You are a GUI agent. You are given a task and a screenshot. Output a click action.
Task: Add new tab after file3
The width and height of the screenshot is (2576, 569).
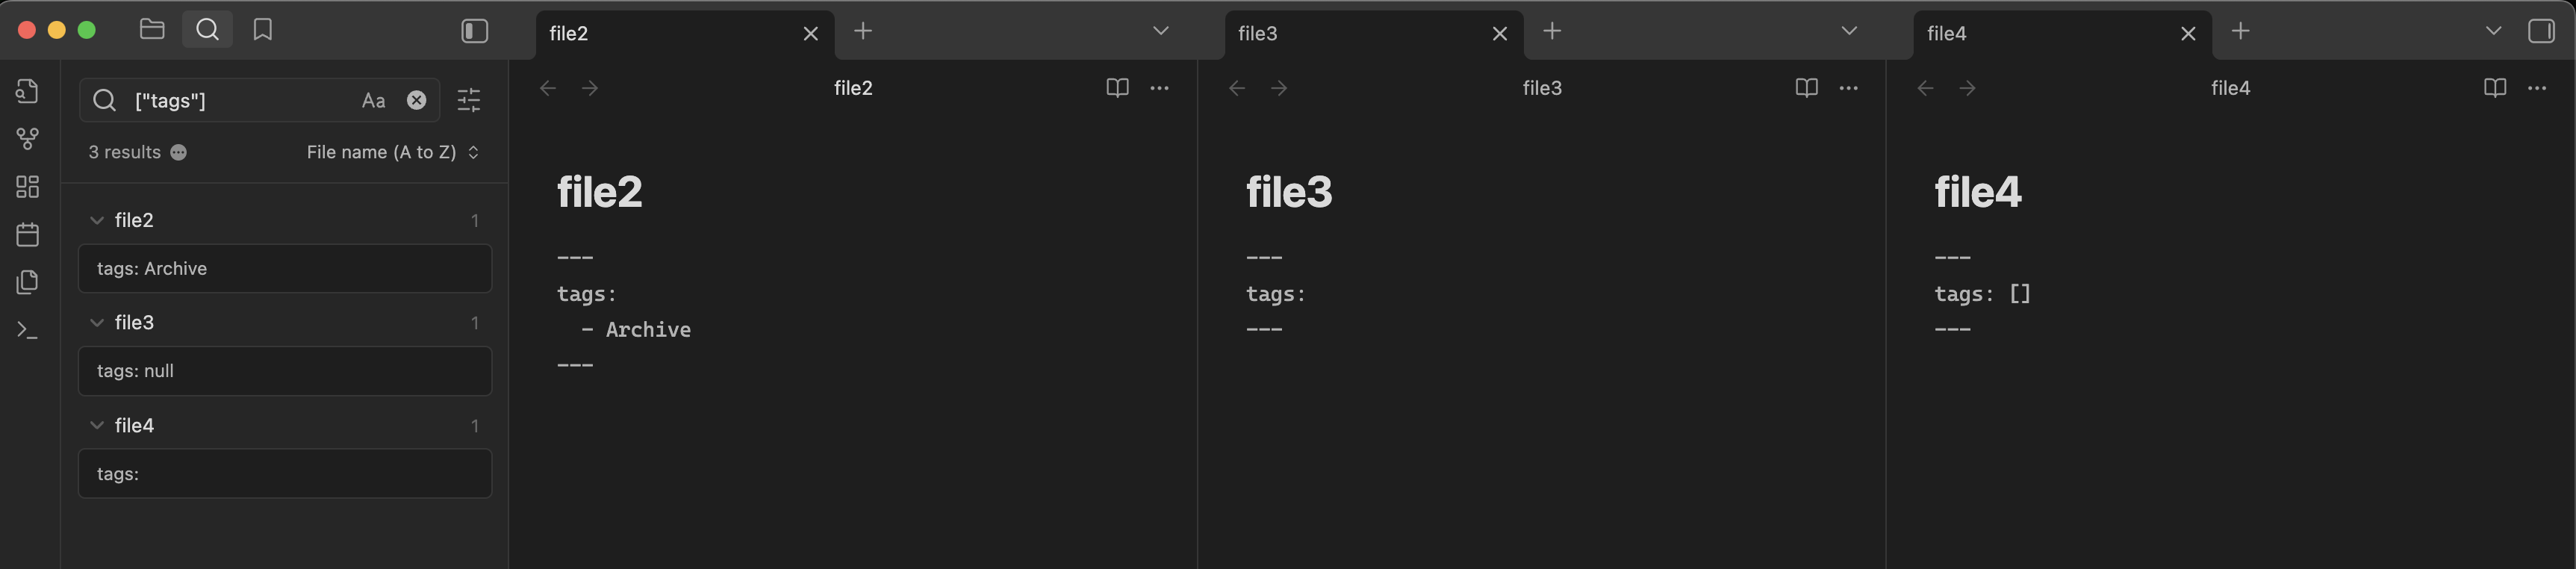pos(1552,31)
